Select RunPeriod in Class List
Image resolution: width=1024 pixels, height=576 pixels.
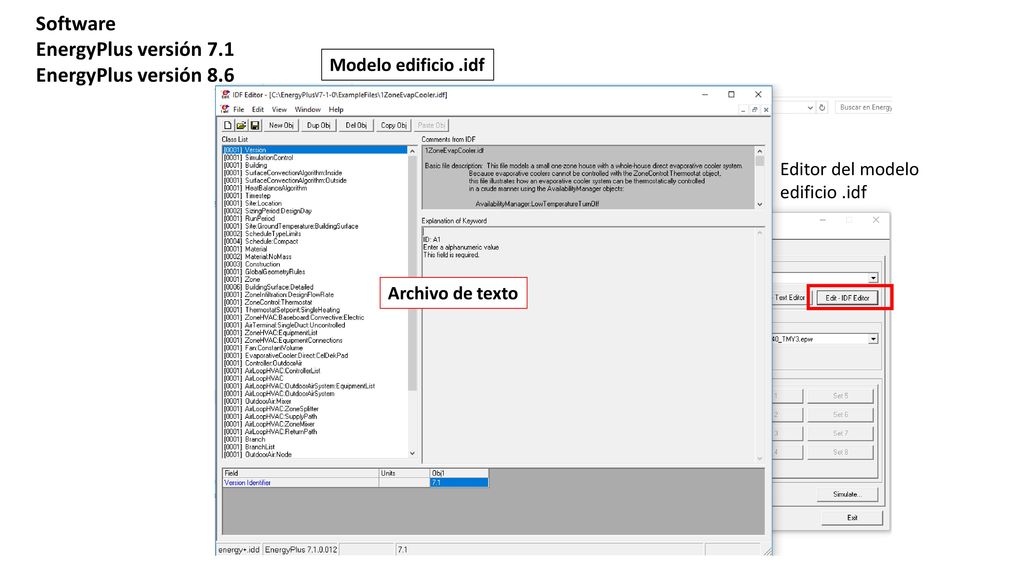(x=260, y=219)
